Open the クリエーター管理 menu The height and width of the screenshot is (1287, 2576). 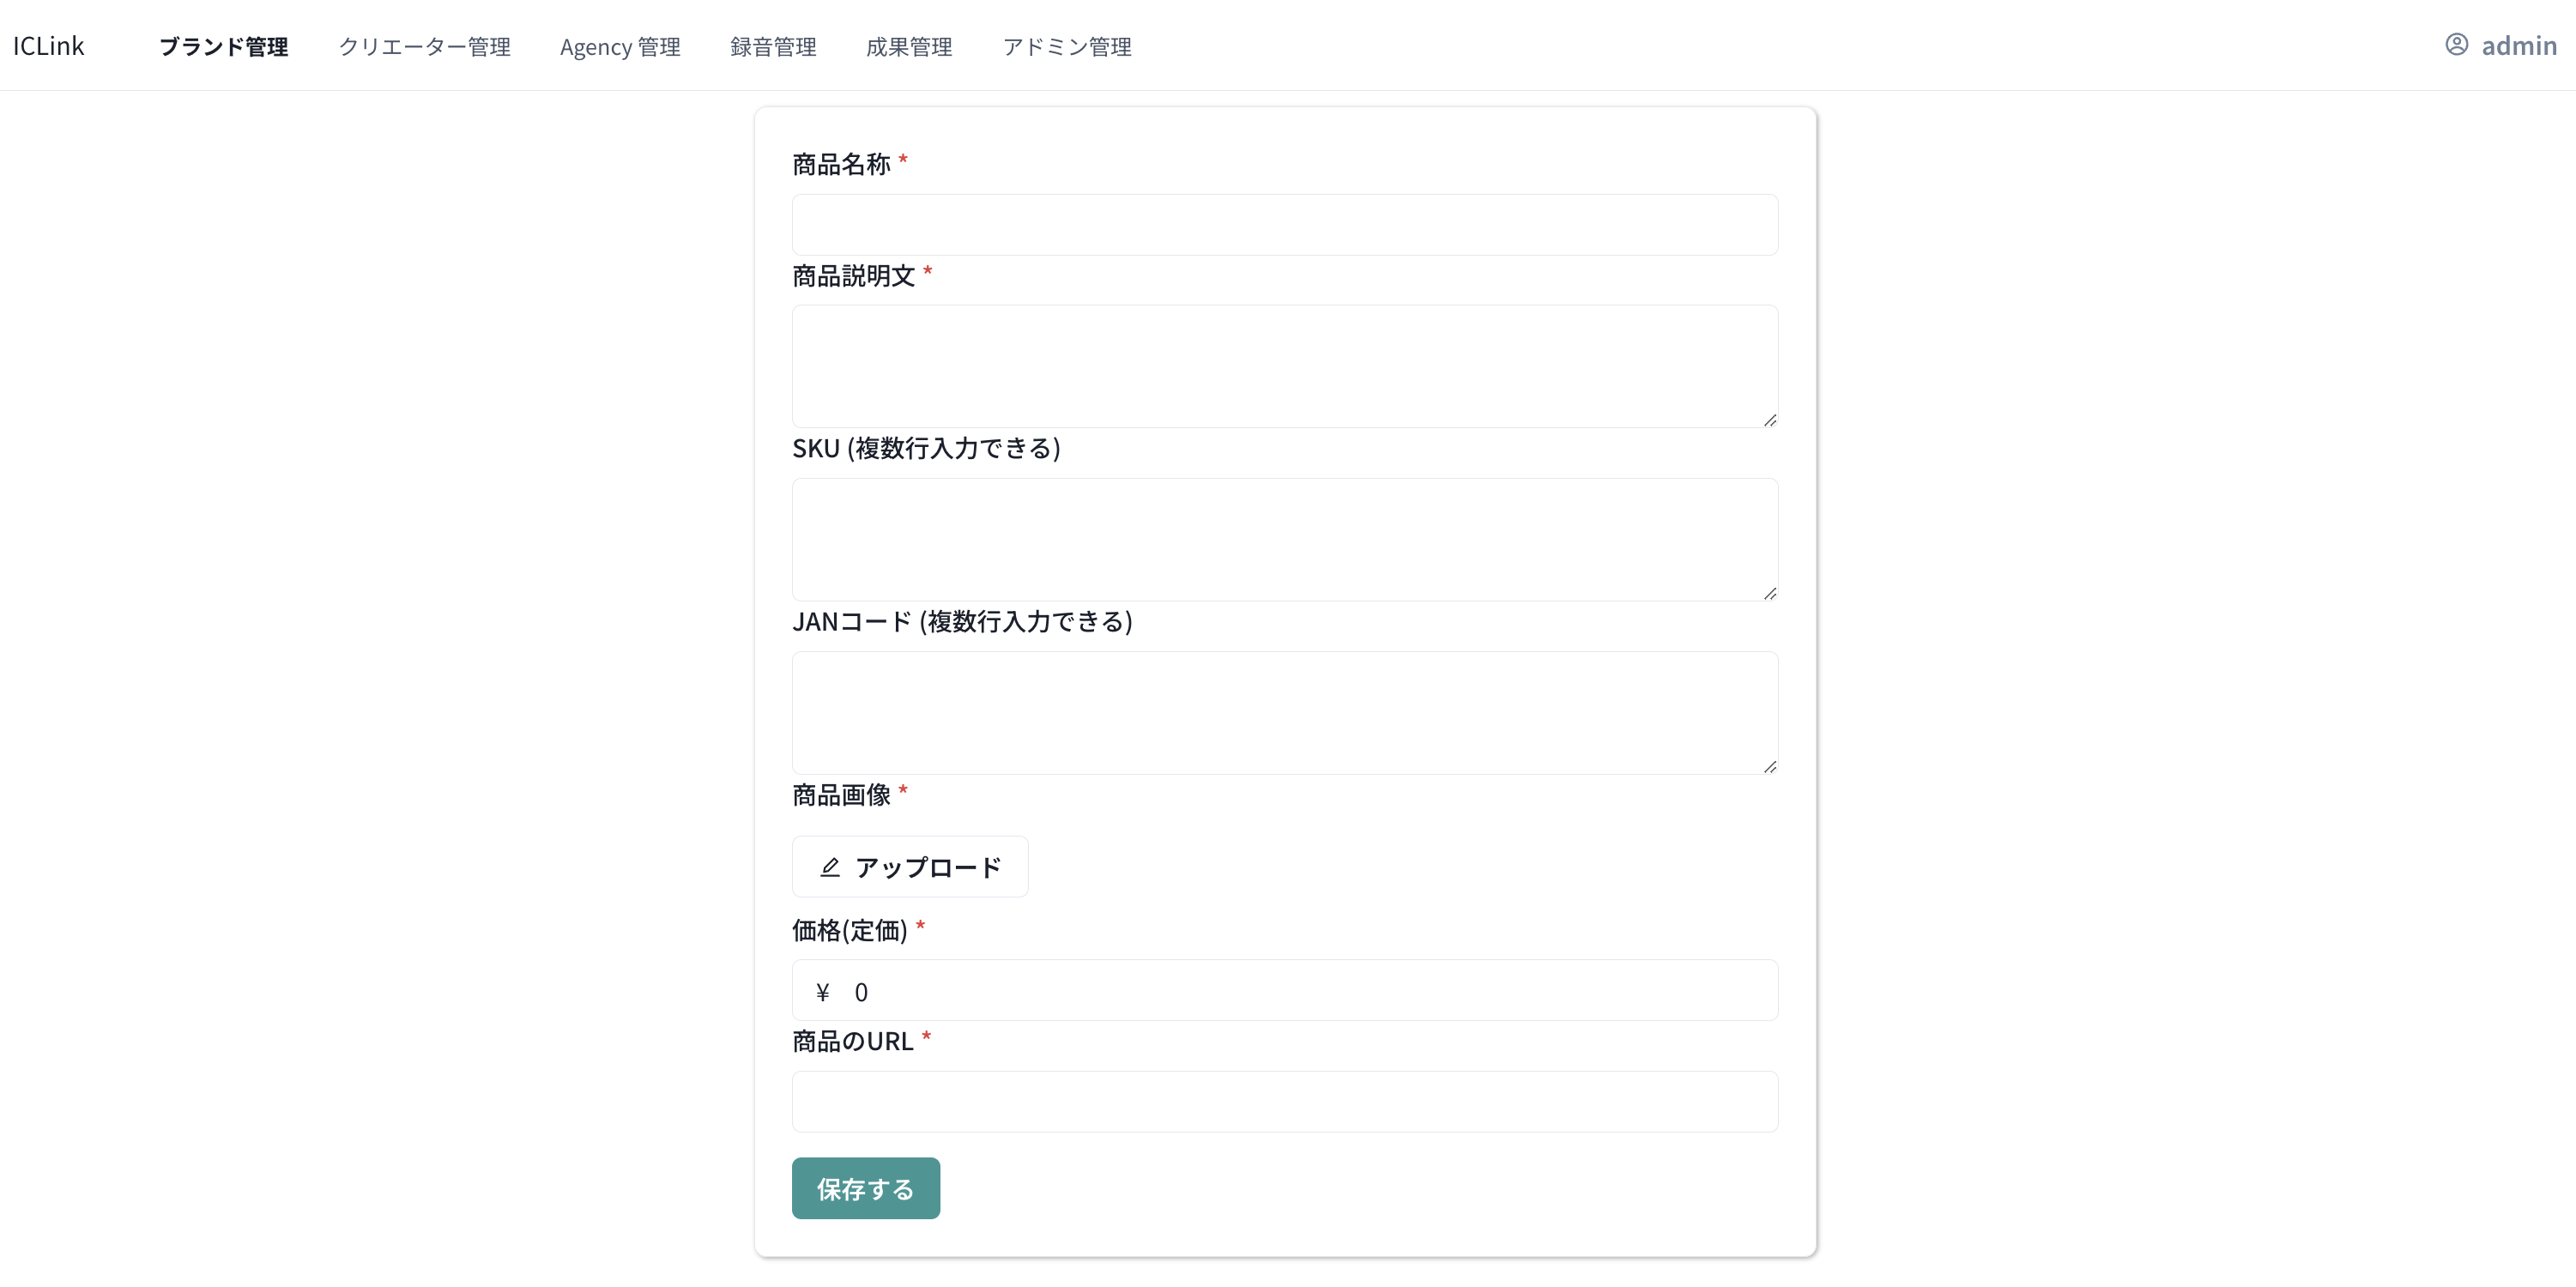pyautogui.click(x=424, y=47)
